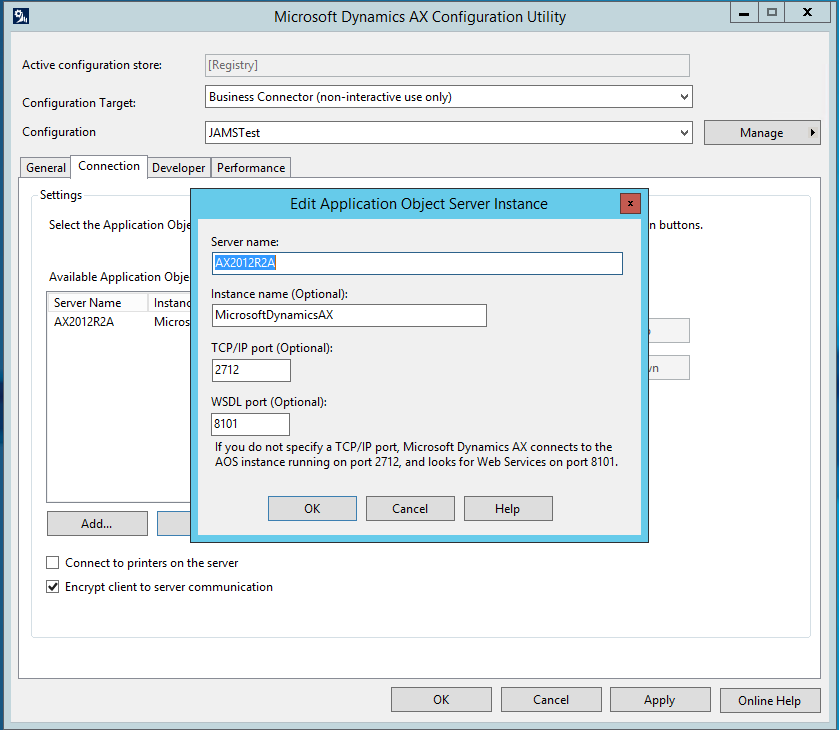Click the Add... button
This screenshot has width=839, height=730.
(97, 523)
